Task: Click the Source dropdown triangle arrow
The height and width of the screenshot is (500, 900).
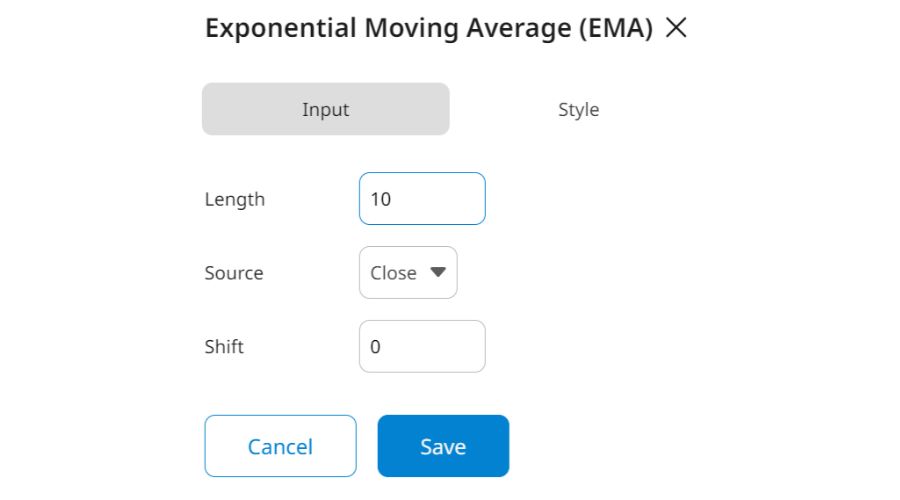Action: click(437, 273)
